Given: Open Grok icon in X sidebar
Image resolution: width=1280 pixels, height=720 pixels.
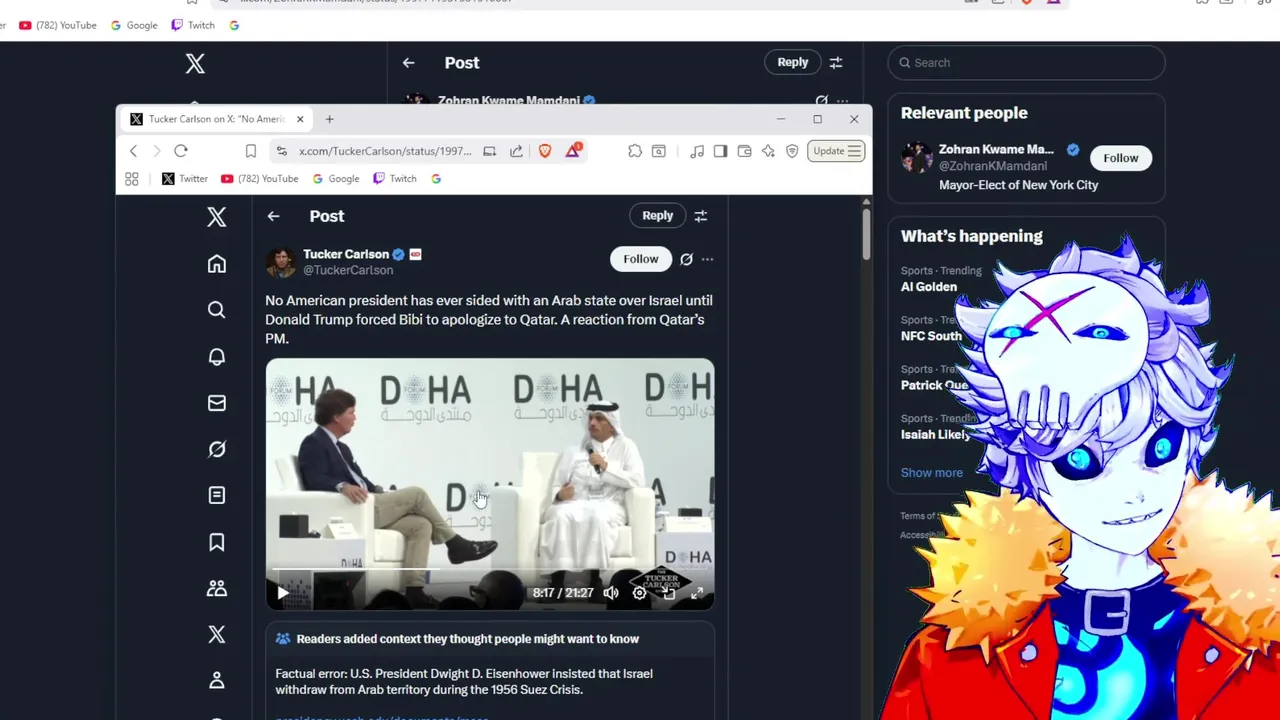Looking at the screenshot, I should [217, 449].
